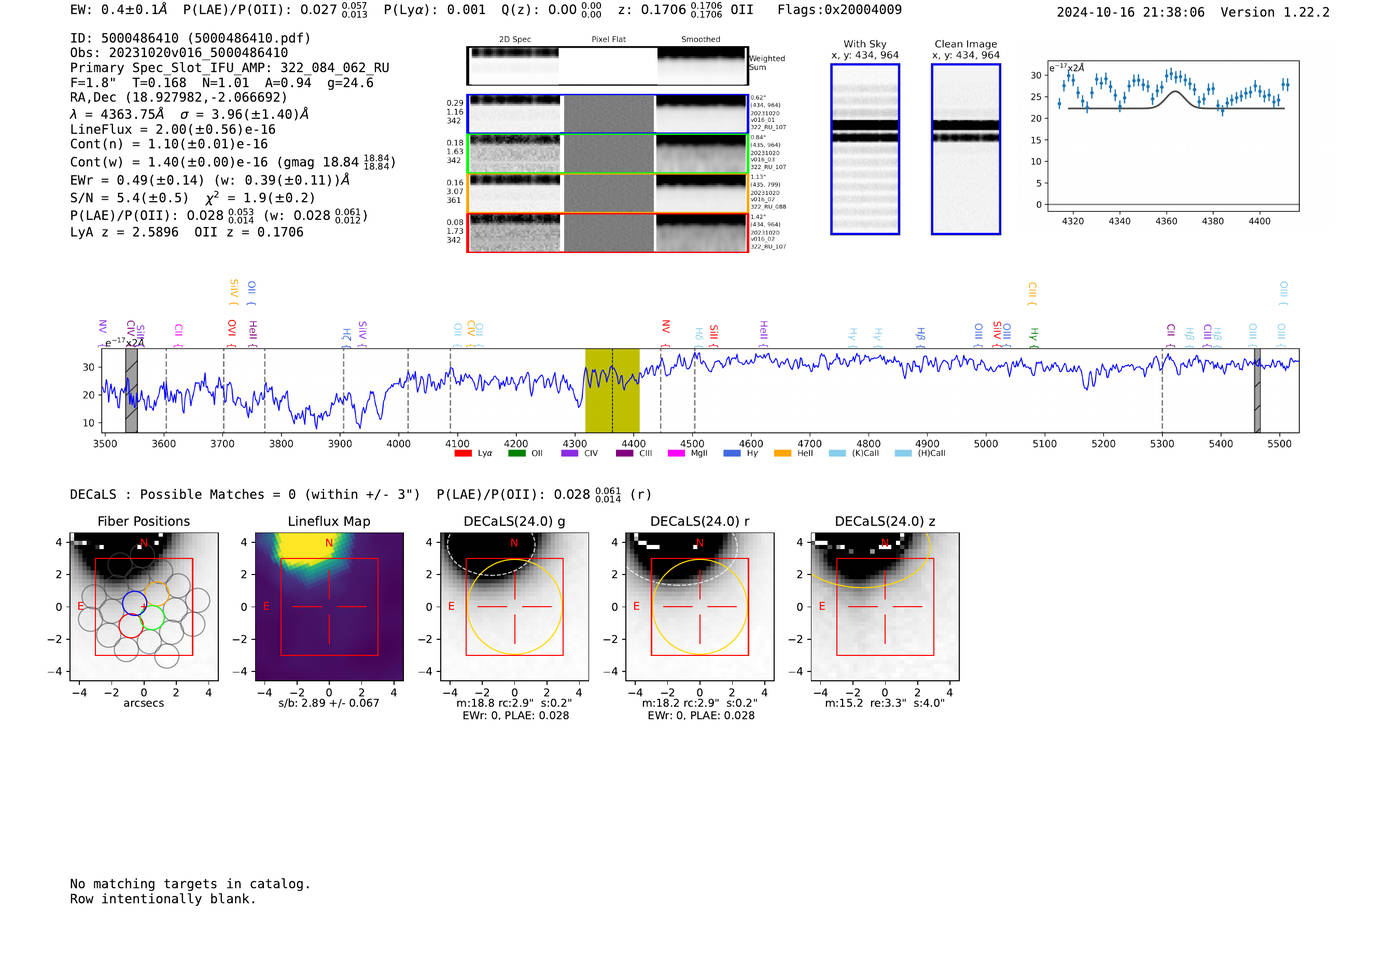Click the green OII legend swatch
The image size is (1400, 953).
[516, 453]
